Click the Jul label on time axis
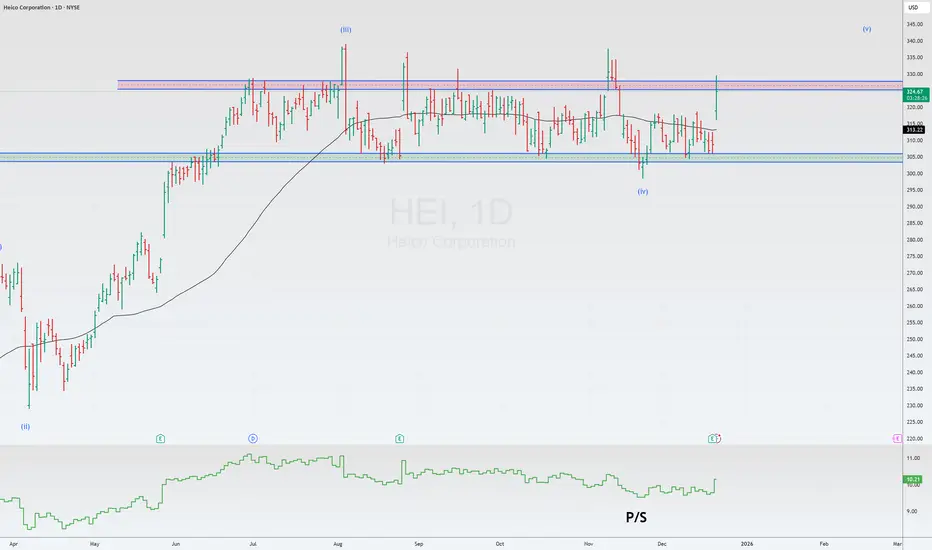The height and width of the screenshot is (550, 932). pos(253,544)
